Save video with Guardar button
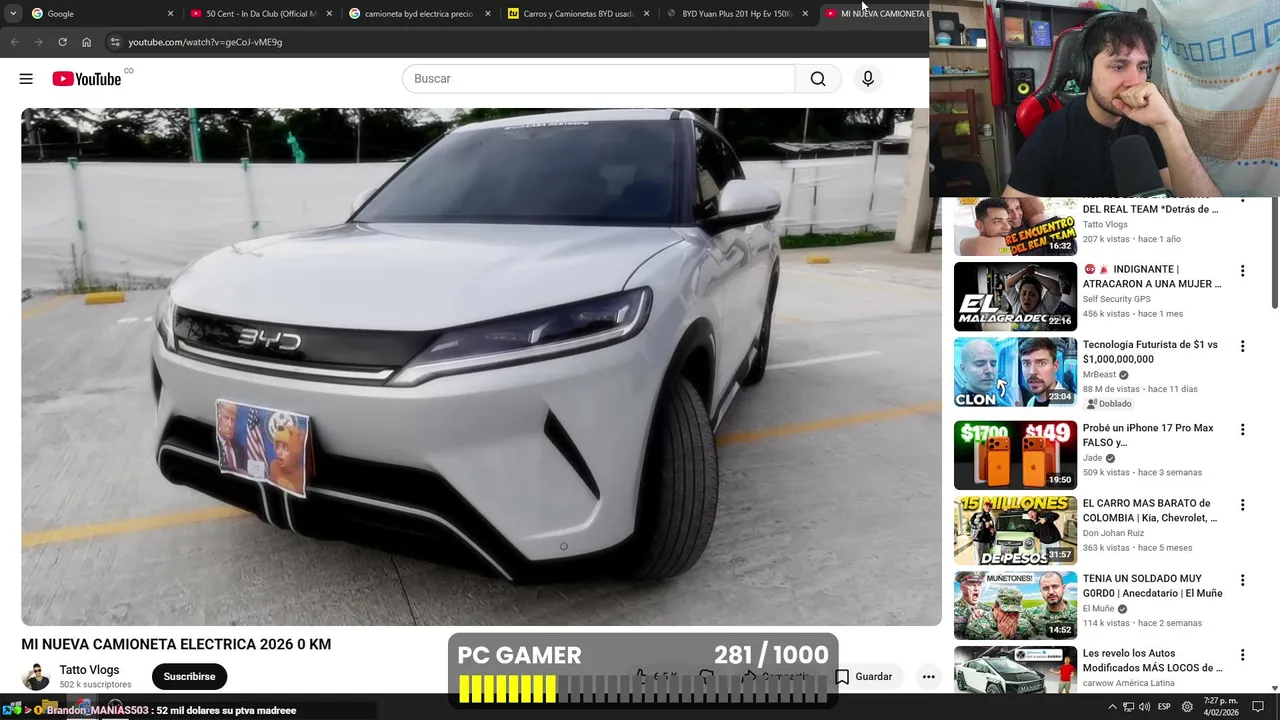Image resolution: width=1280 pixels, height=720 pixels. pos(864,677)
